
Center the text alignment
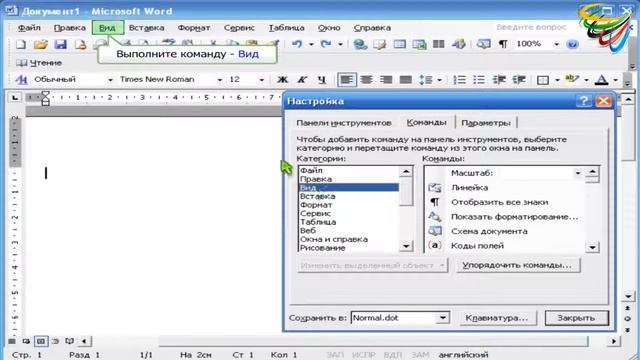coord(366,80)
